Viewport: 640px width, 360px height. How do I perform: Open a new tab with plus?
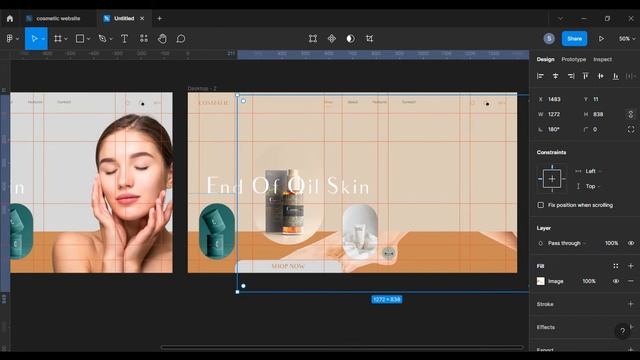coord(160,18)
